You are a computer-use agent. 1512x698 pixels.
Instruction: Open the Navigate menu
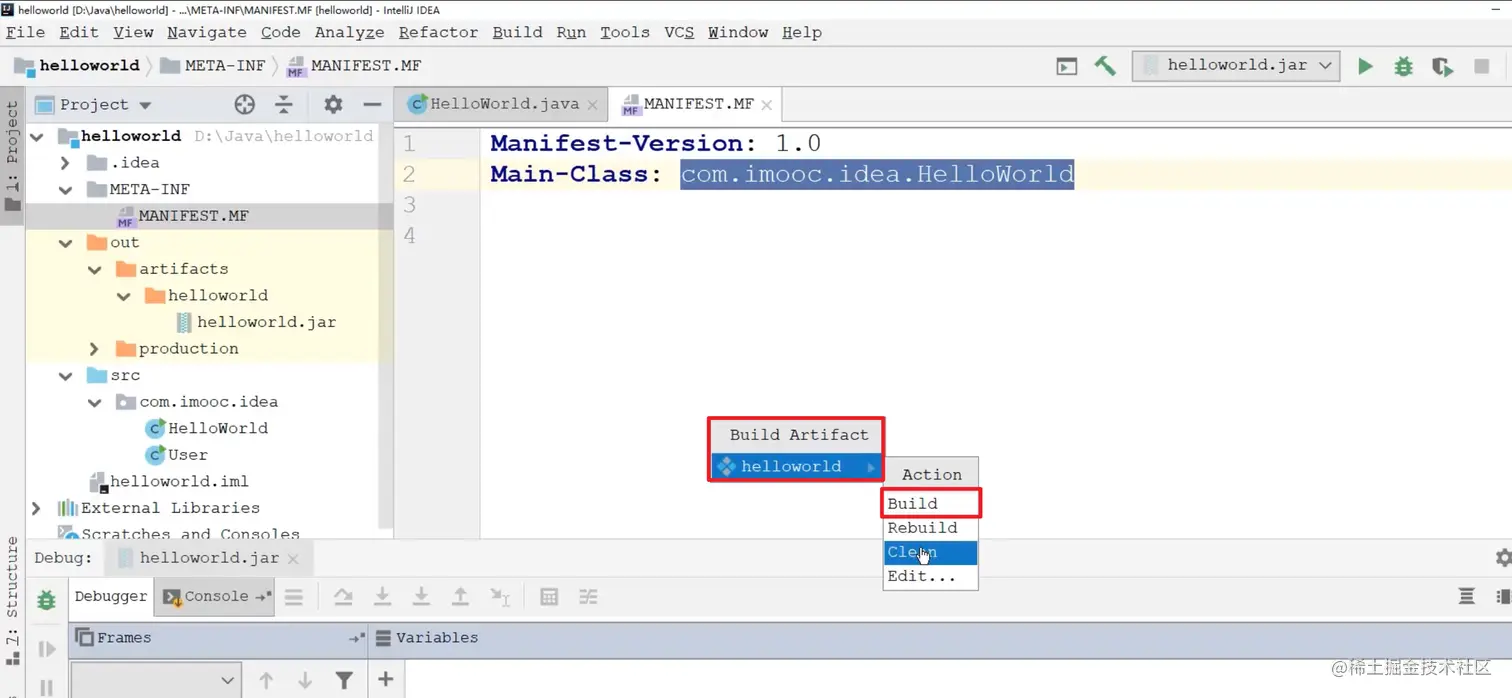206,32
